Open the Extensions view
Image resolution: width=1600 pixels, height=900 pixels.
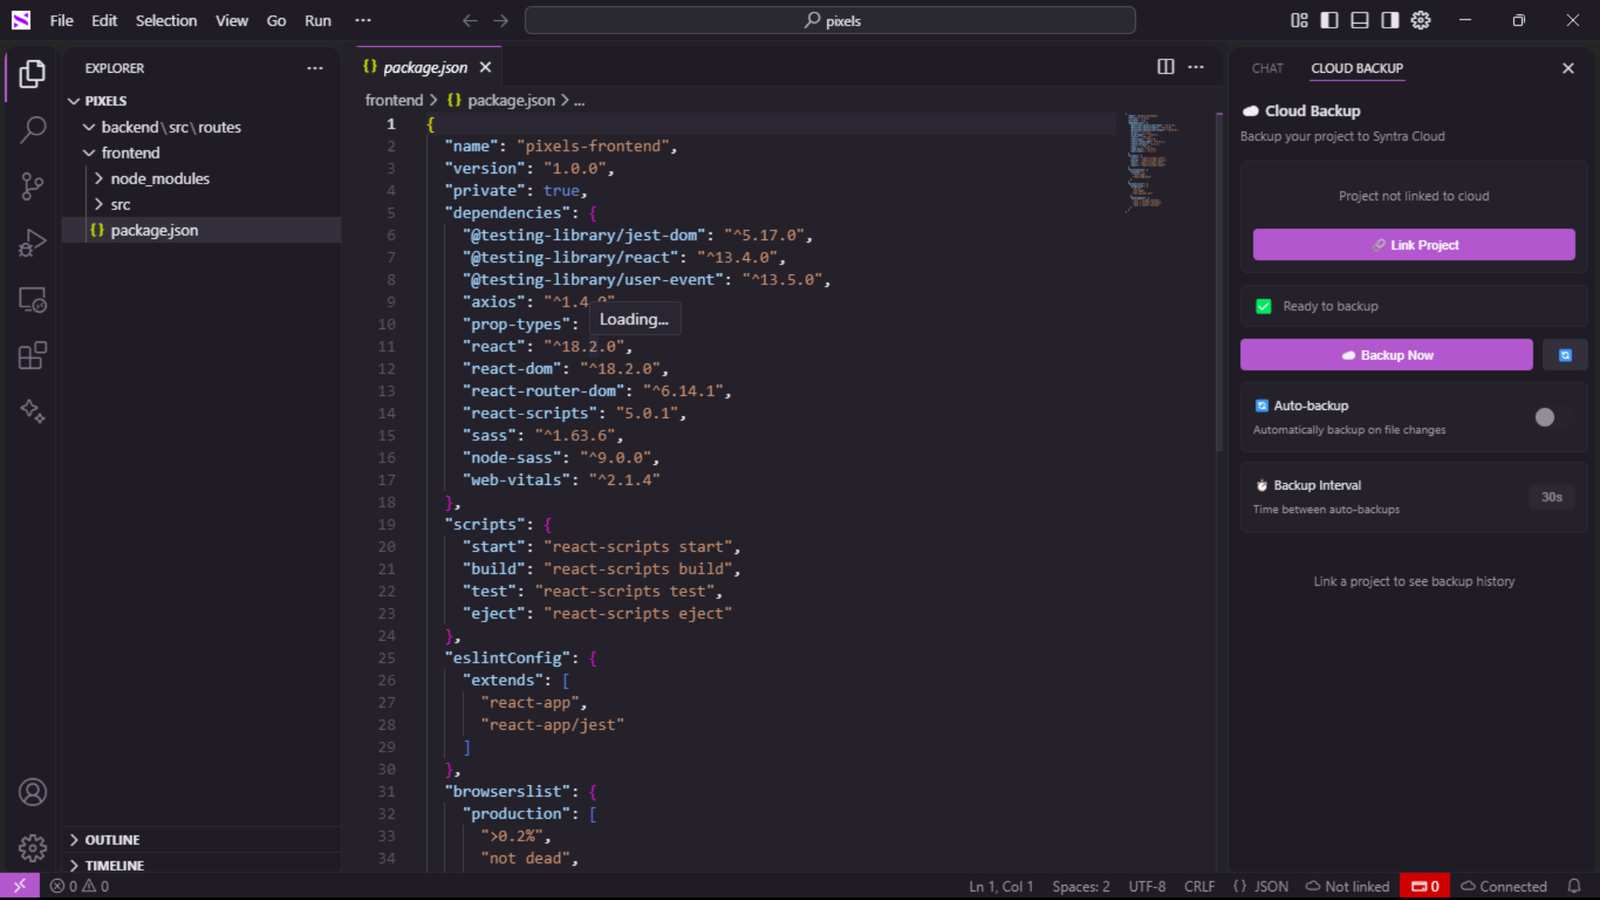33,356
